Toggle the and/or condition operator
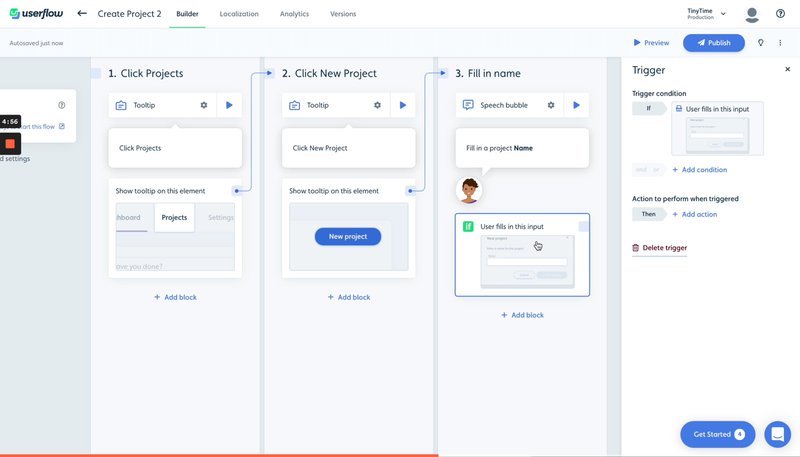Screen dimensions: 800x457 (648, 170)
